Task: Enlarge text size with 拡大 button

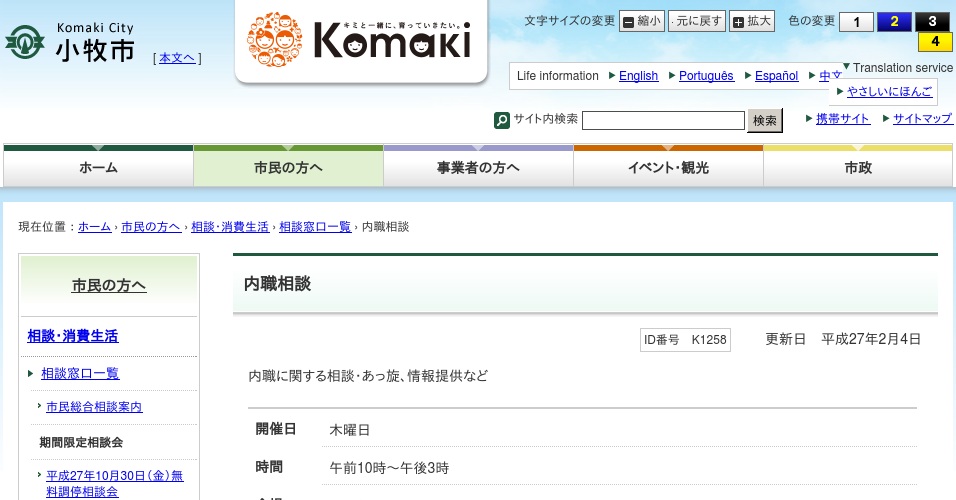Action: coord(751,21)
